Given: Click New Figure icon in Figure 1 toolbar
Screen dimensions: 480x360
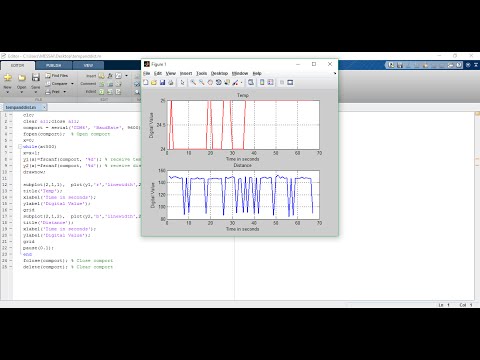Looking at the screenshot, I should point(146,83).
